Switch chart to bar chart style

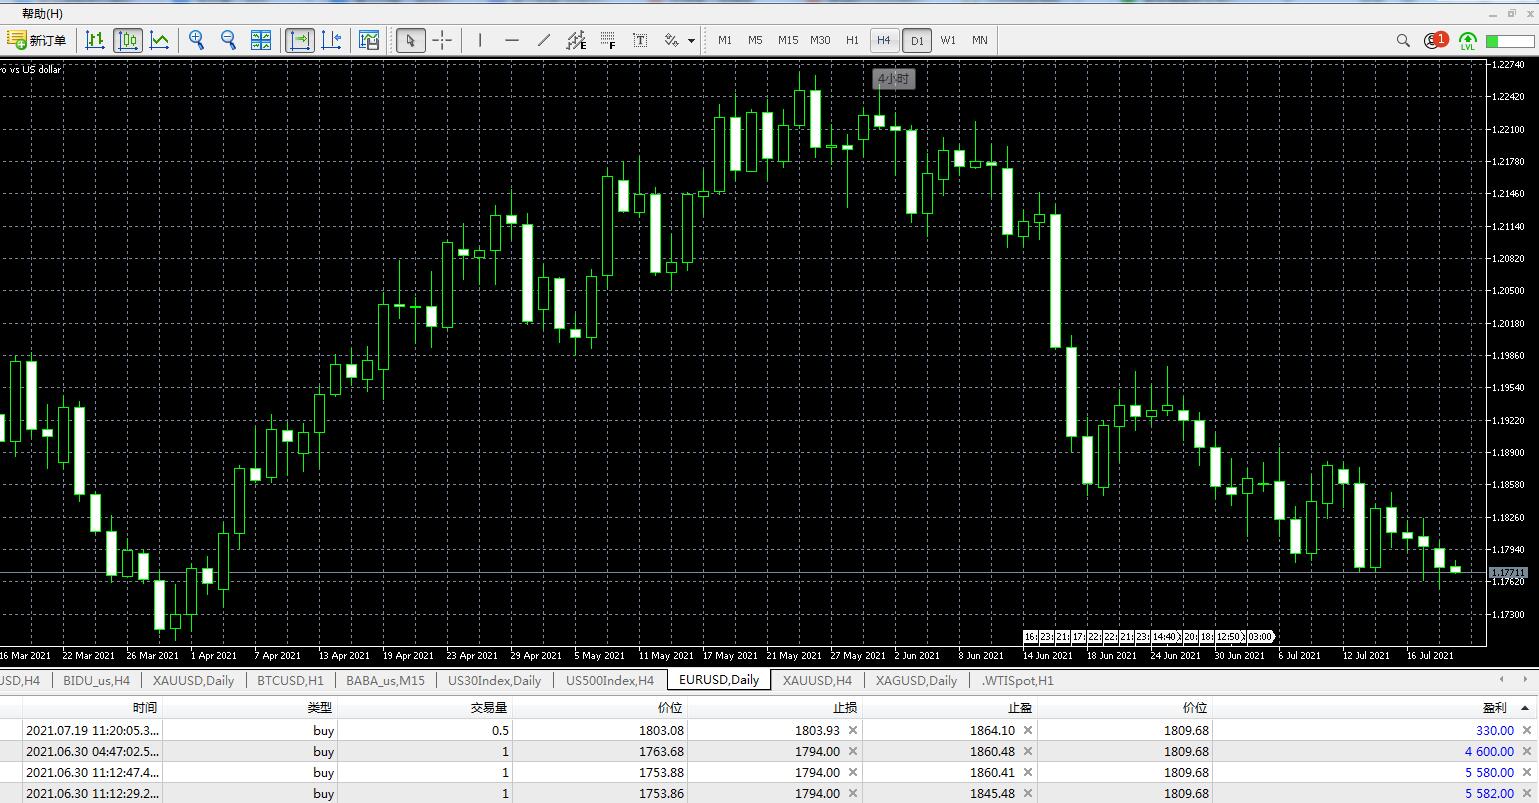95,40
